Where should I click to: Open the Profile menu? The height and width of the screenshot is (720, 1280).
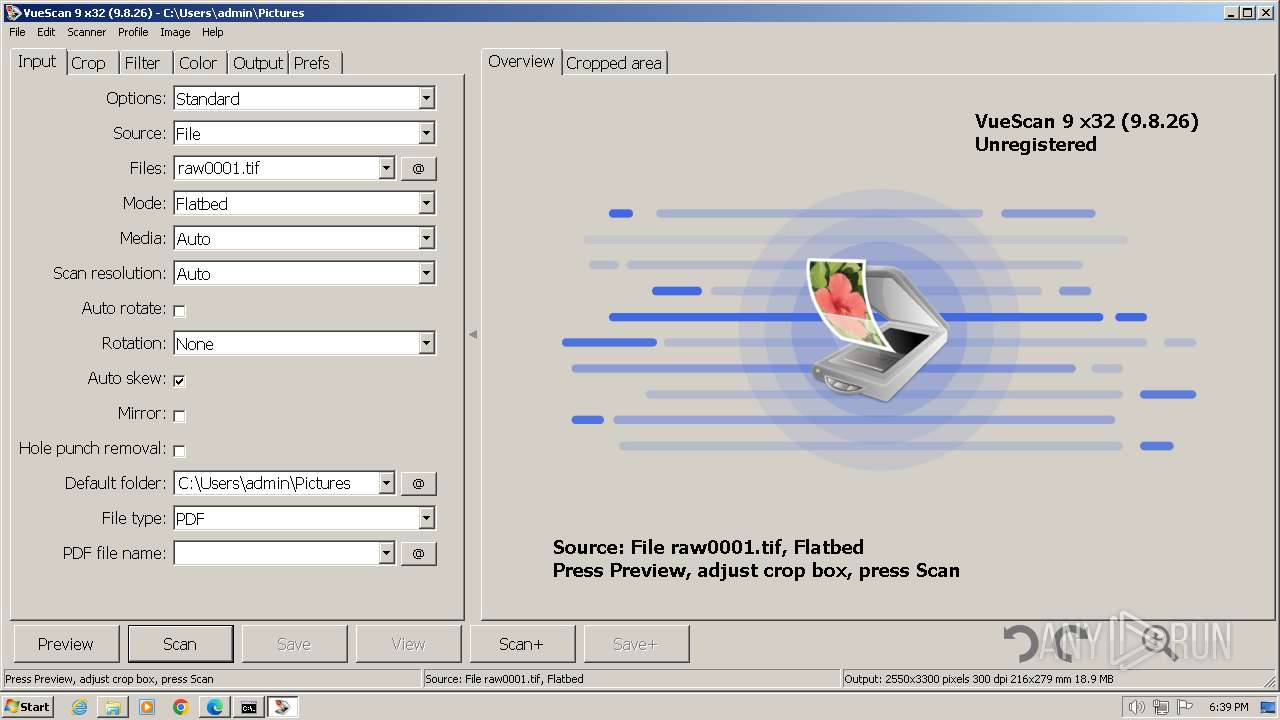[133, 32]
